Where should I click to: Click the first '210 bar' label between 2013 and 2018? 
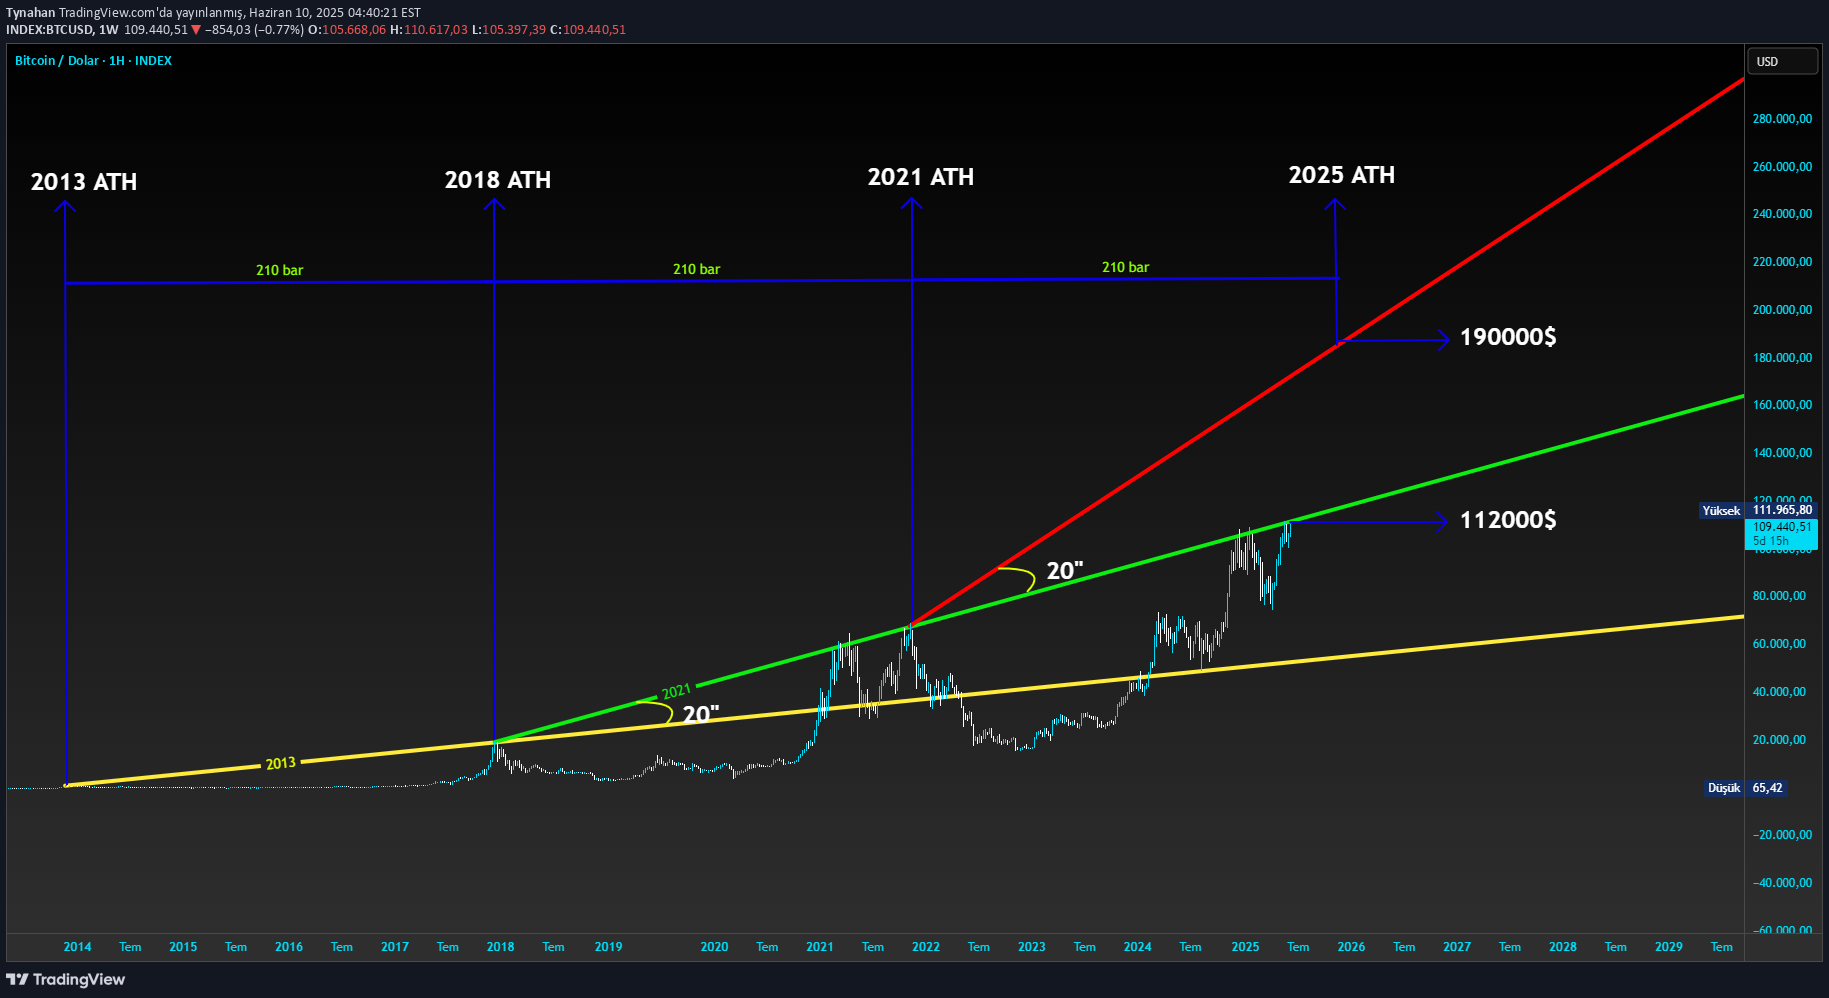(x=279, y=270)
